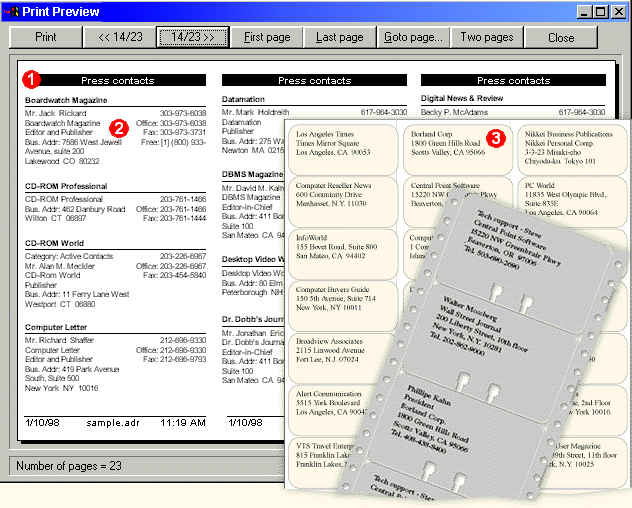Image resolution: width=632 pixels, height=508 pixels.
Task: Click the third column Press contacts header
Action: pyautogui.click(x=513, y=80)
